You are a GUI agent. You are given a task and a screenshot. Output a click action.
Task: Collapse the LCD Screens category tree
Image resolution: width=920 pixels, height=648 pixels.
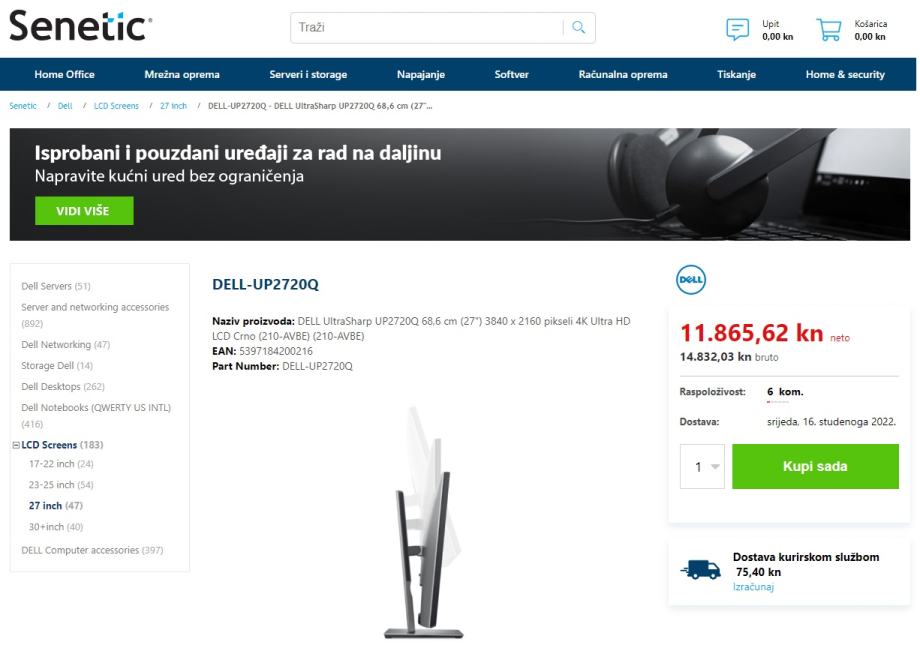tap(16, 445)
